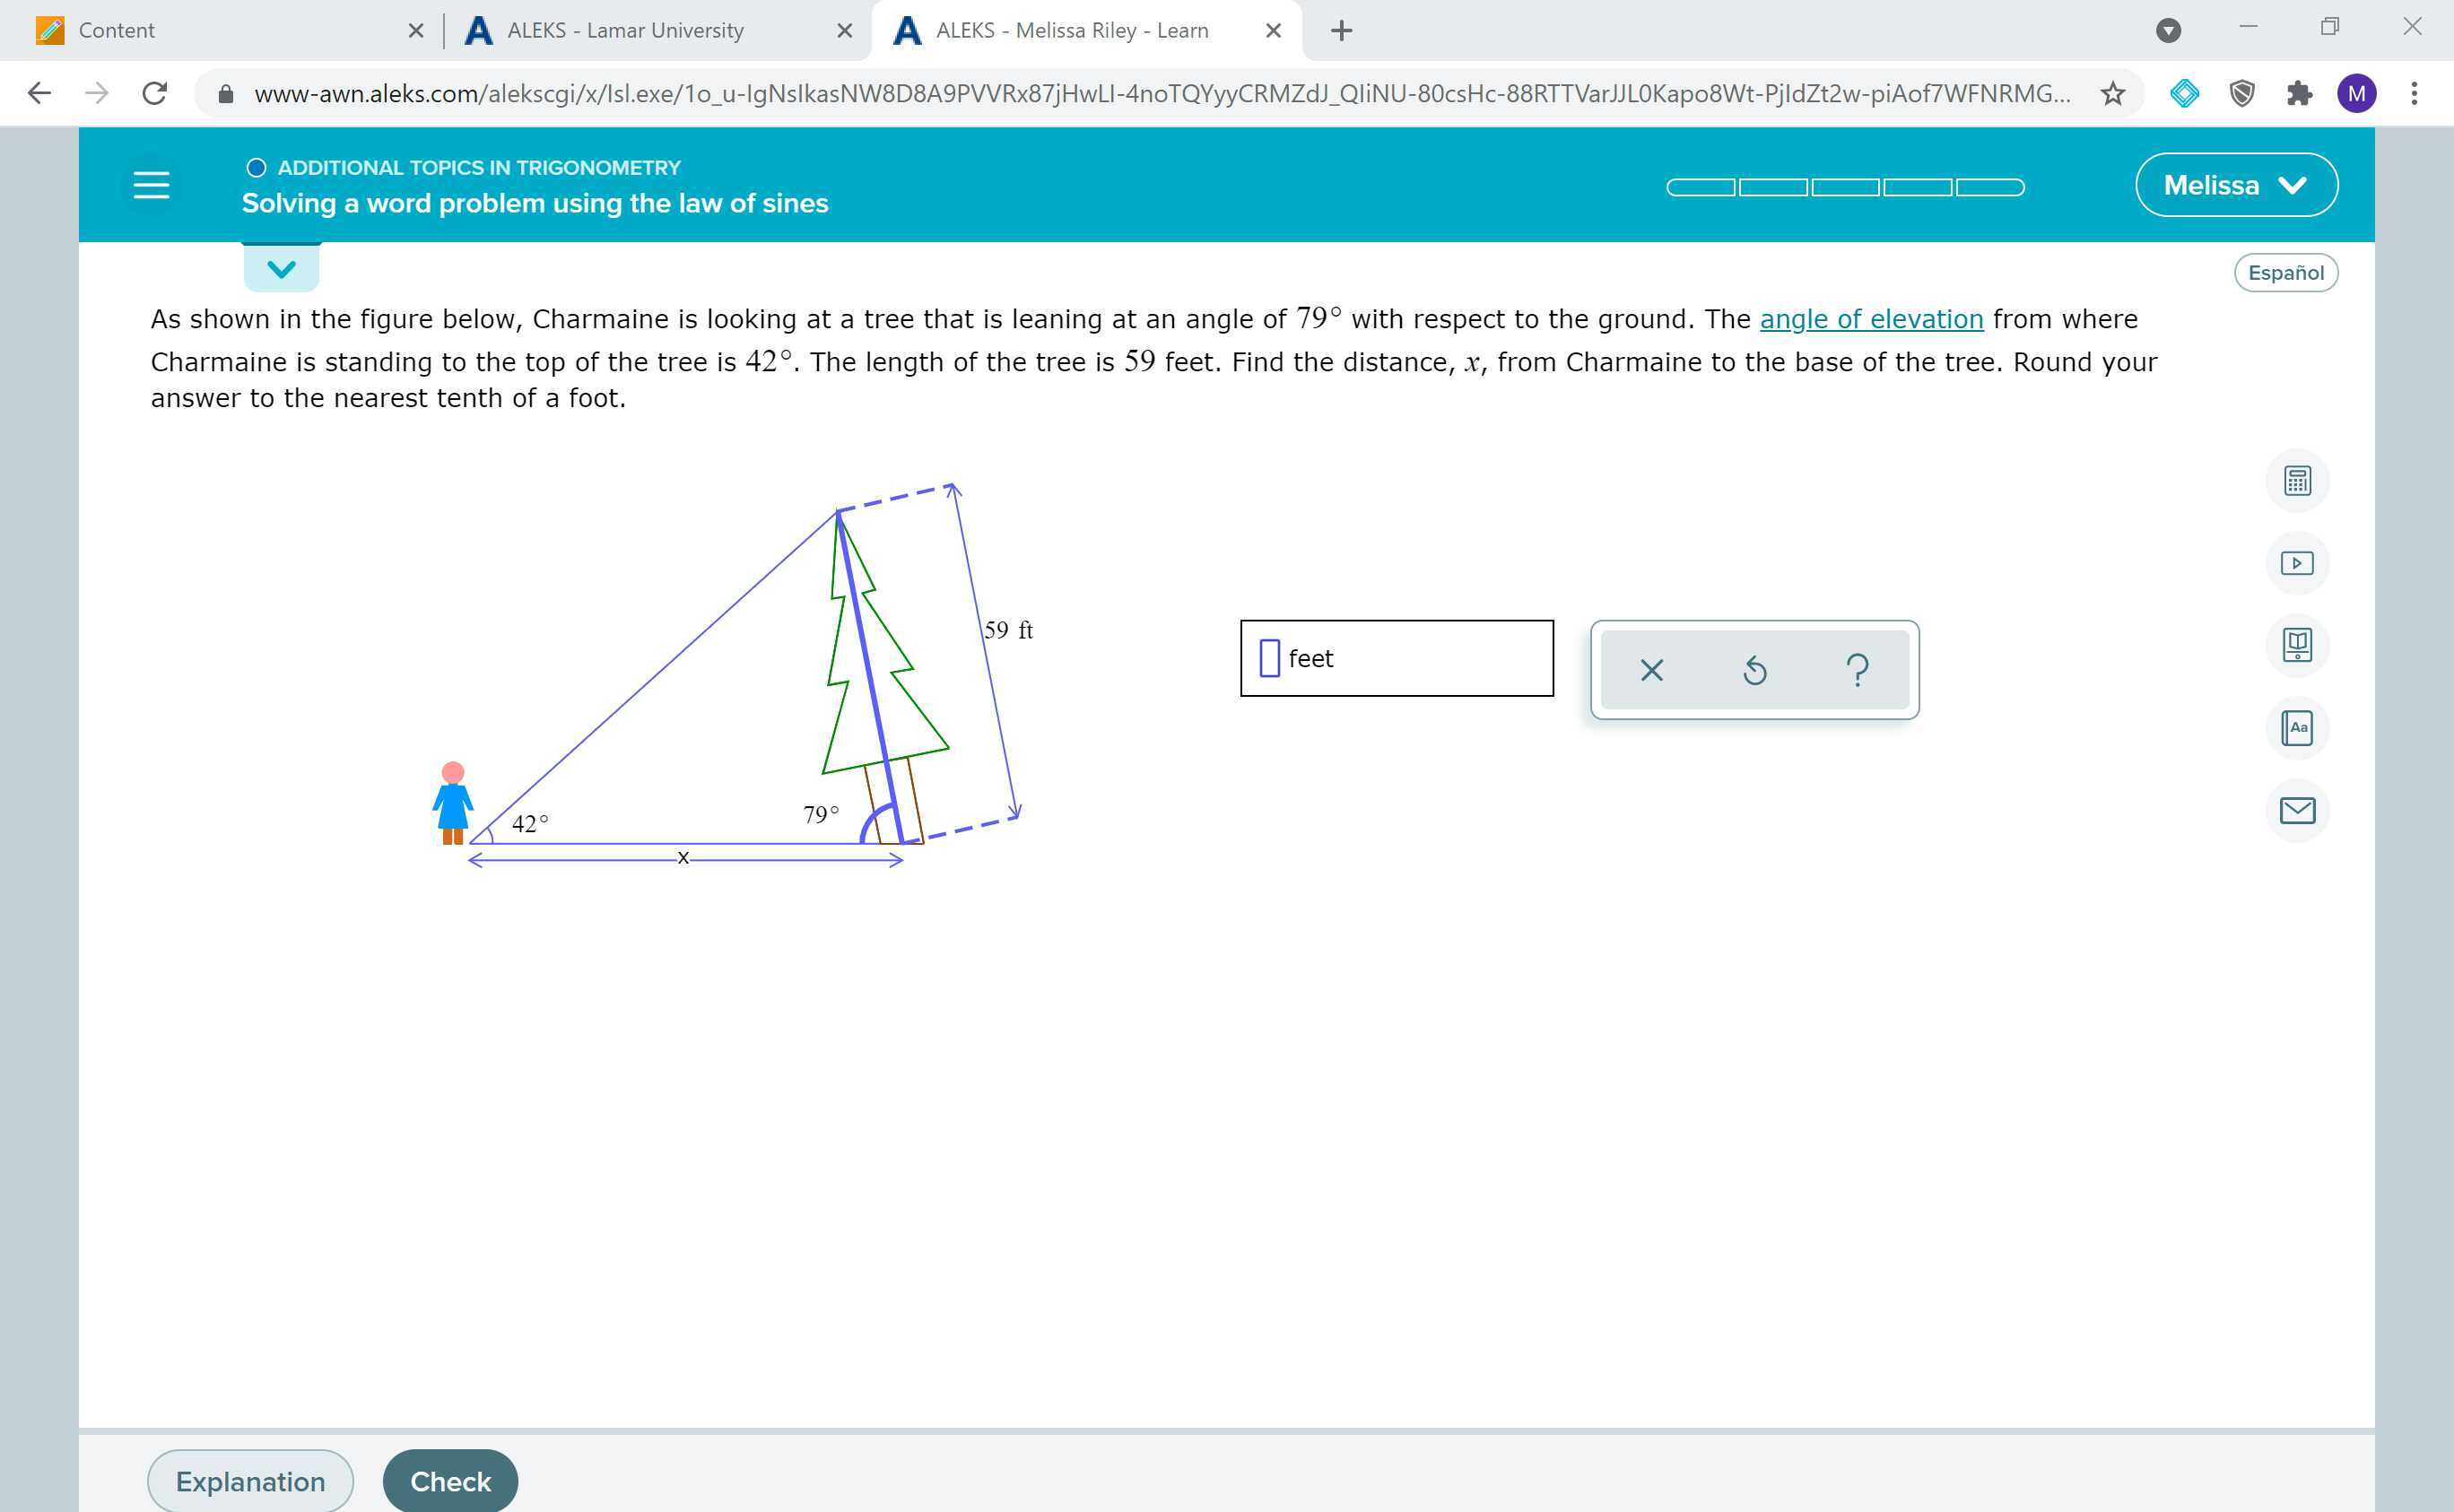Open the browser extensions puzzle icon
The height and width of the screenshot is (1512, 2454).
click(2299, 94)
